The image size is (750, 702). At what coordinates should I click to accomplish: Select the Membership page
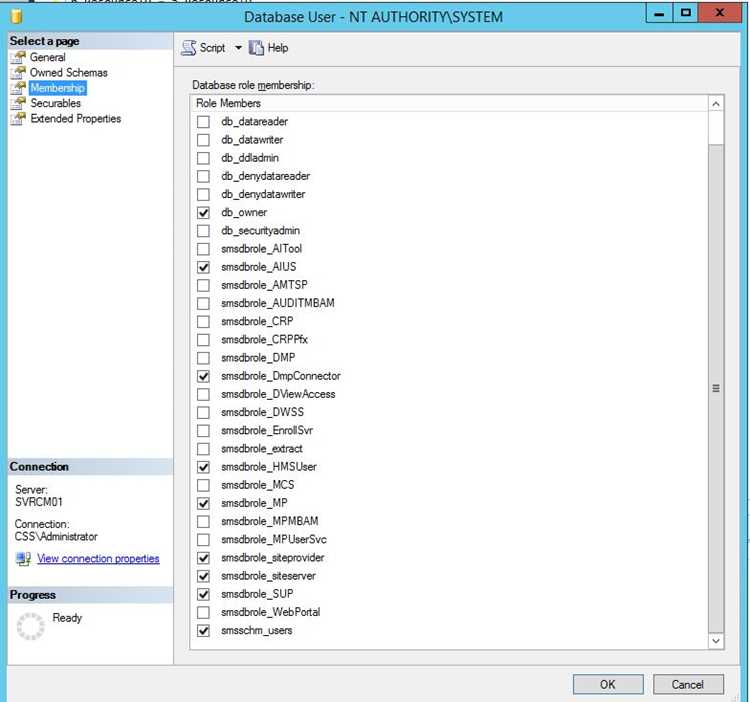(57, 88)
